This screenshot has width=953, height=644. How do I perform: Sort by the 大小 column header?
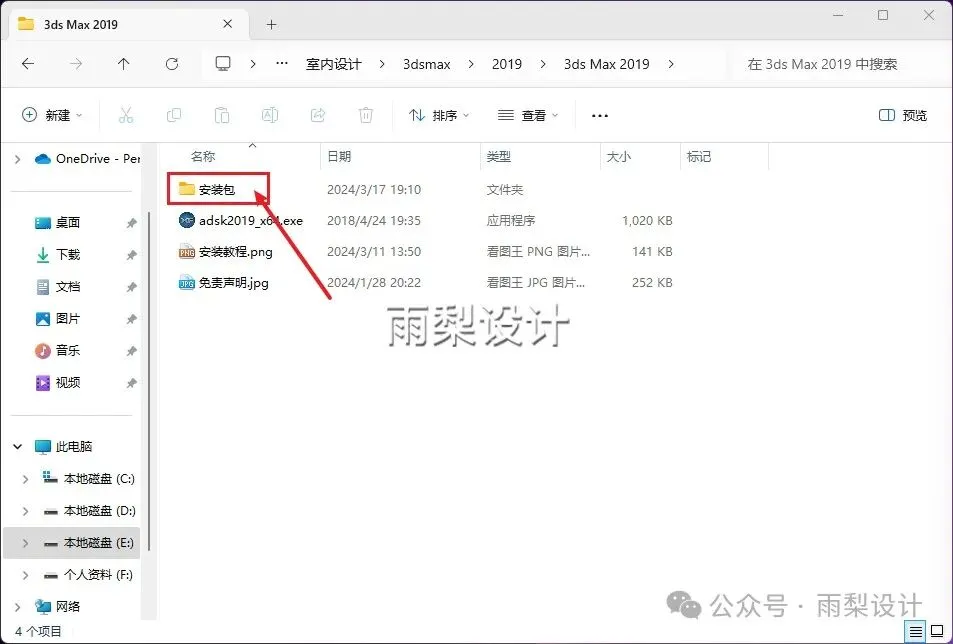click(618, 157)
